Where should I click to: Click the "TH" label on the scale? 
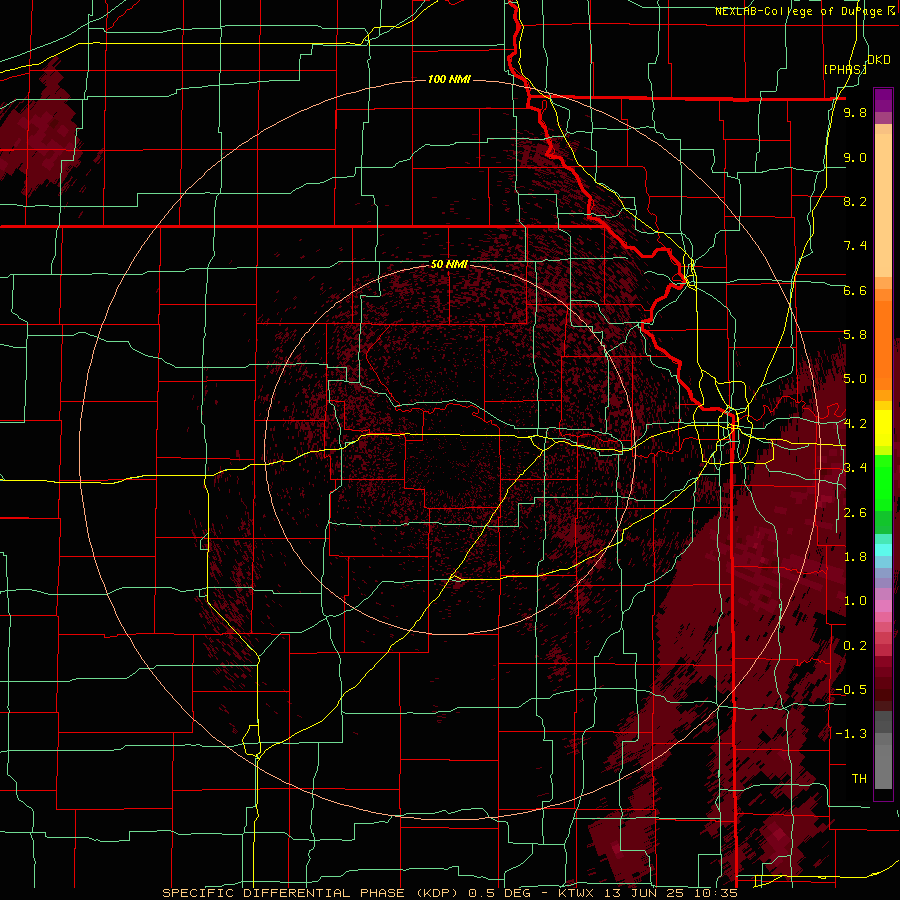859,779
